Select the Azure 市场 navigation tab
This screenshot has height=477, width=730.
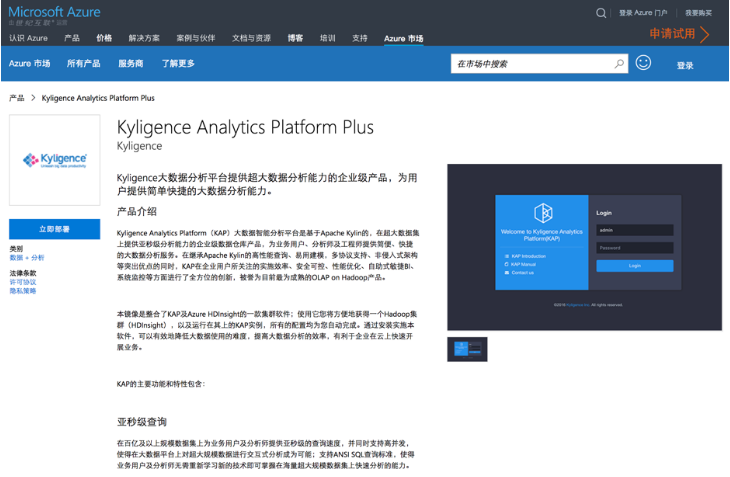point(403,39)
